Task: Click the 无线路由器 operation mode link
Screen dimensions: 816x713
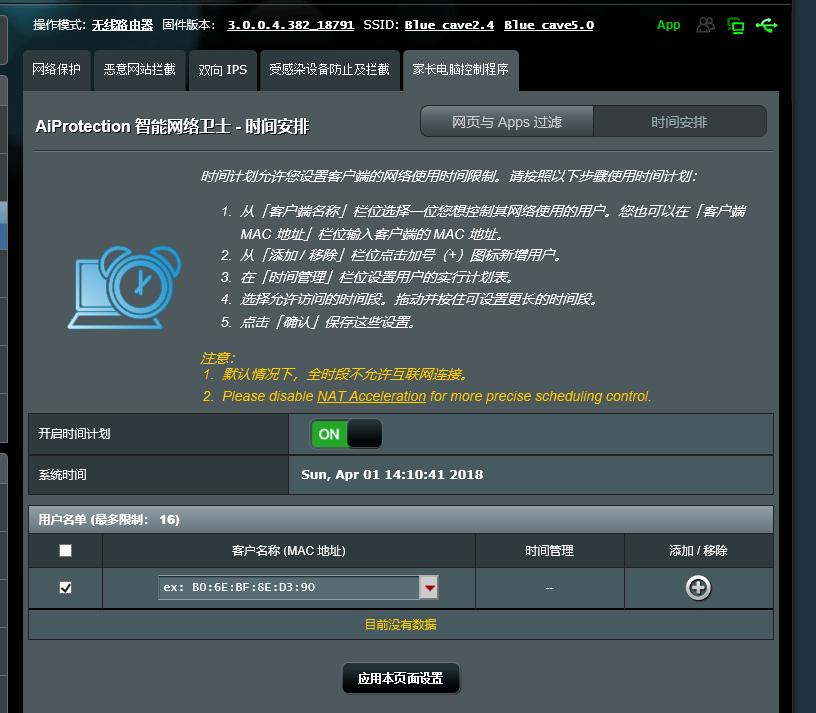Action: tap(122, 25)
